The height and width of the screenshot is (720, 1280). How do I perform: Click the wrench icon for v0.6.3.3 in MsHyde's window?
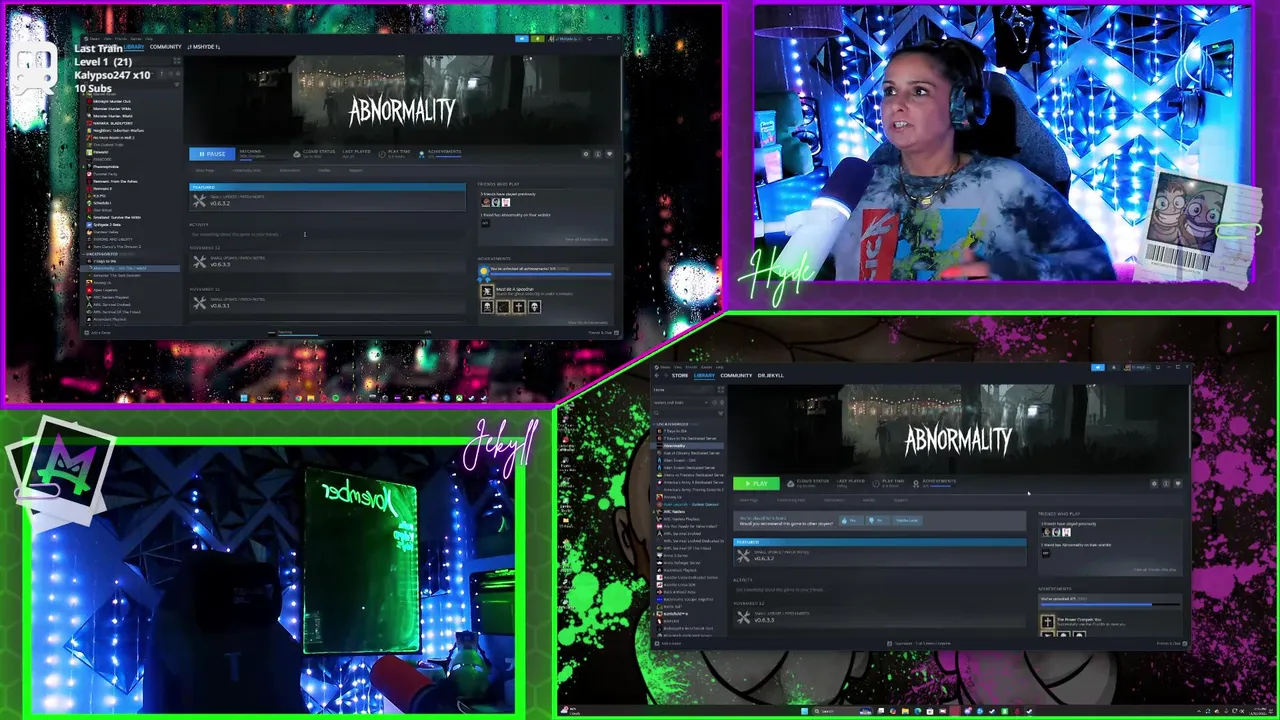tap(199, 262)
